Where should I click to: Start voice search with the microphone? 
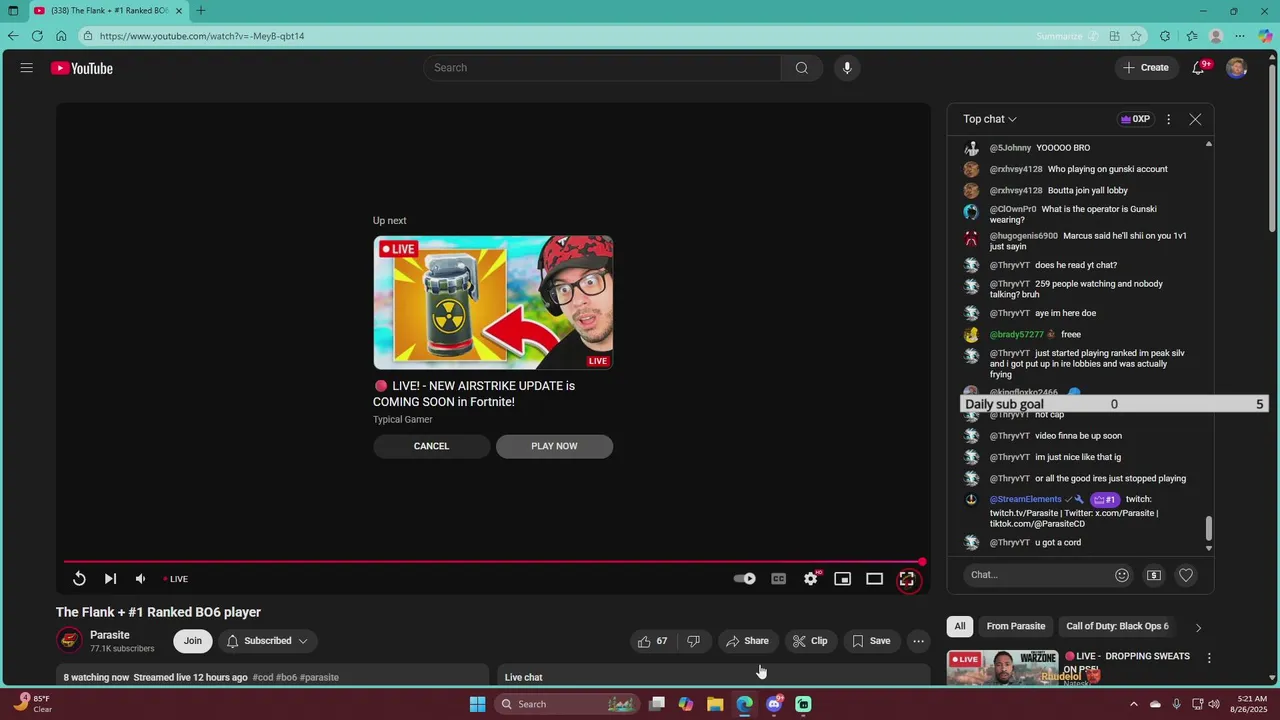[x=847, y=68]
